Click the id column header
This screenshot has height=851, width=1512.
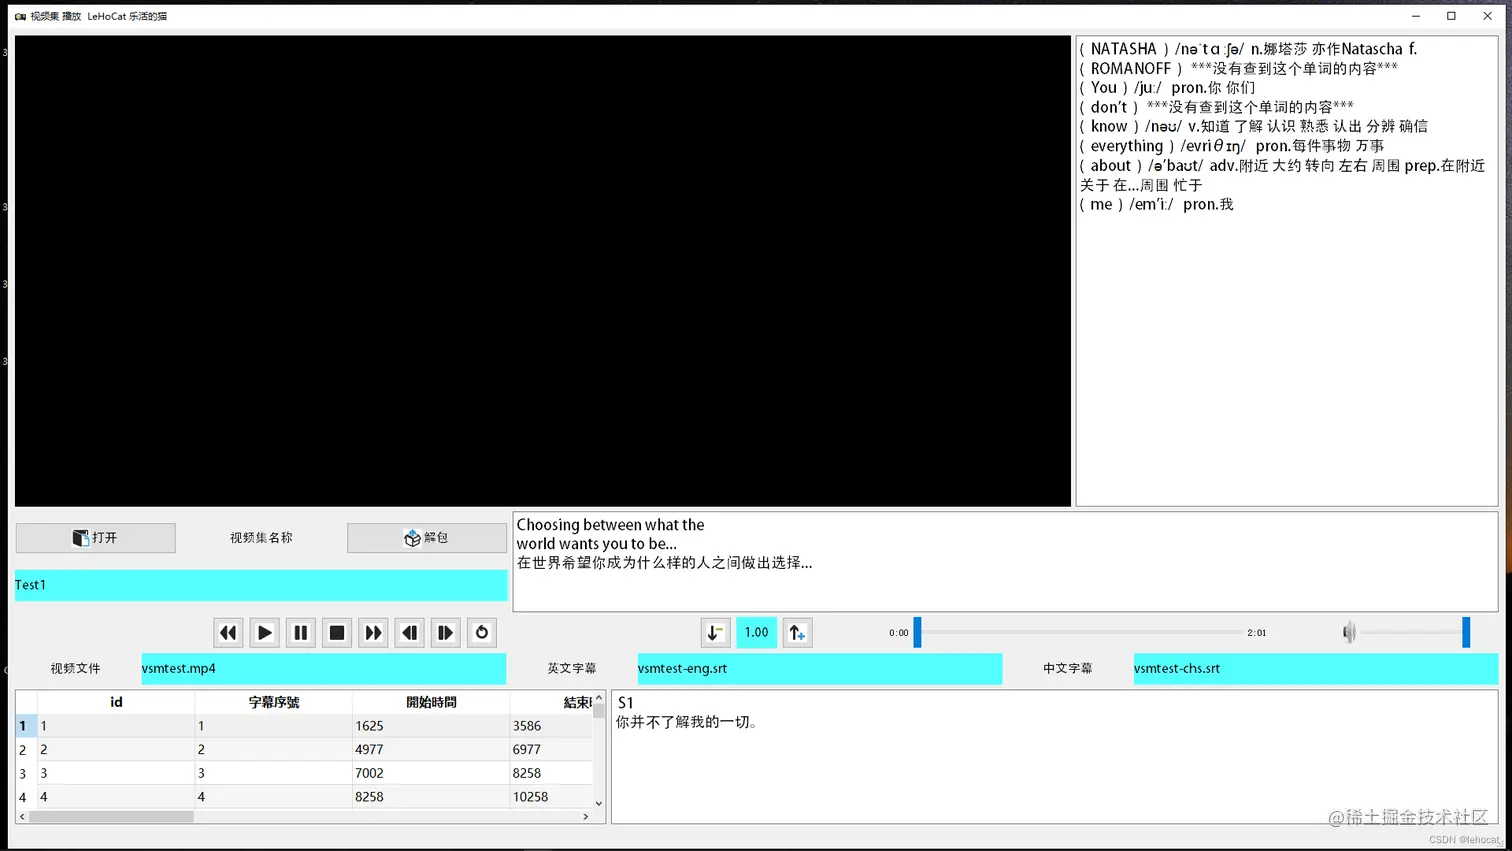coord(116,702)
